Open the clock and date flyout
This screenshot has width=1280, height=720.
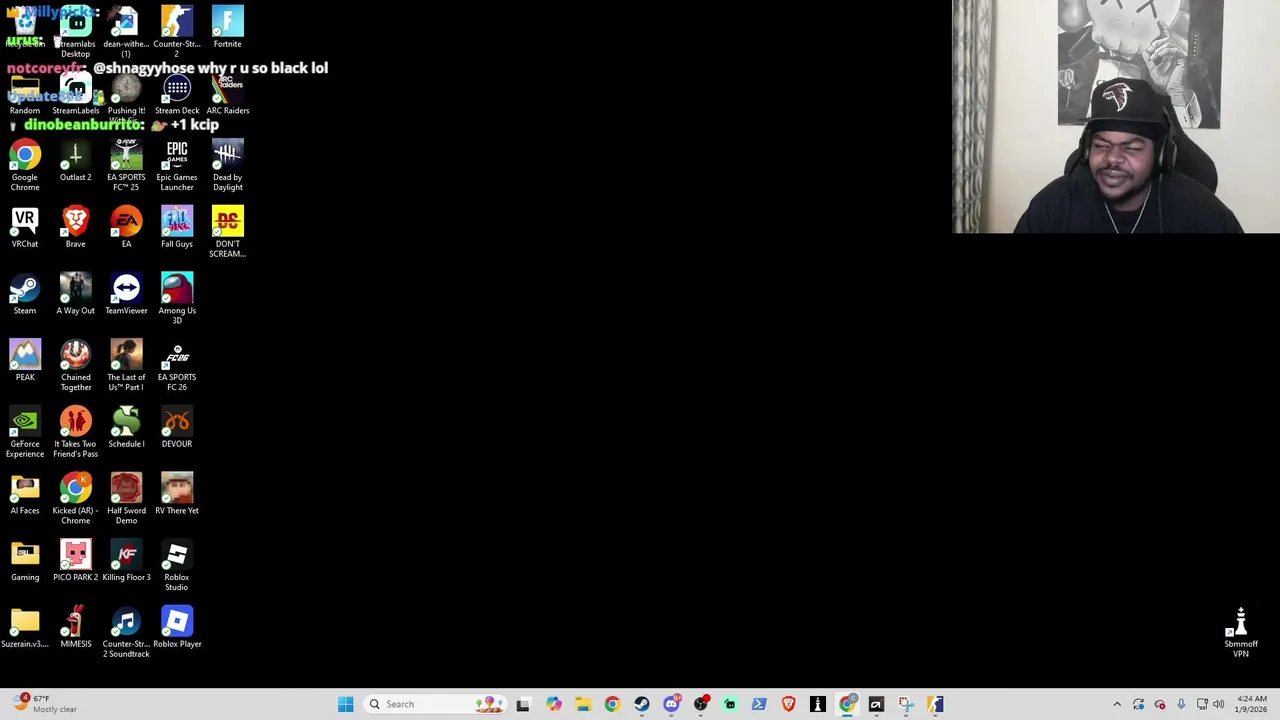tap(1252, 704)
